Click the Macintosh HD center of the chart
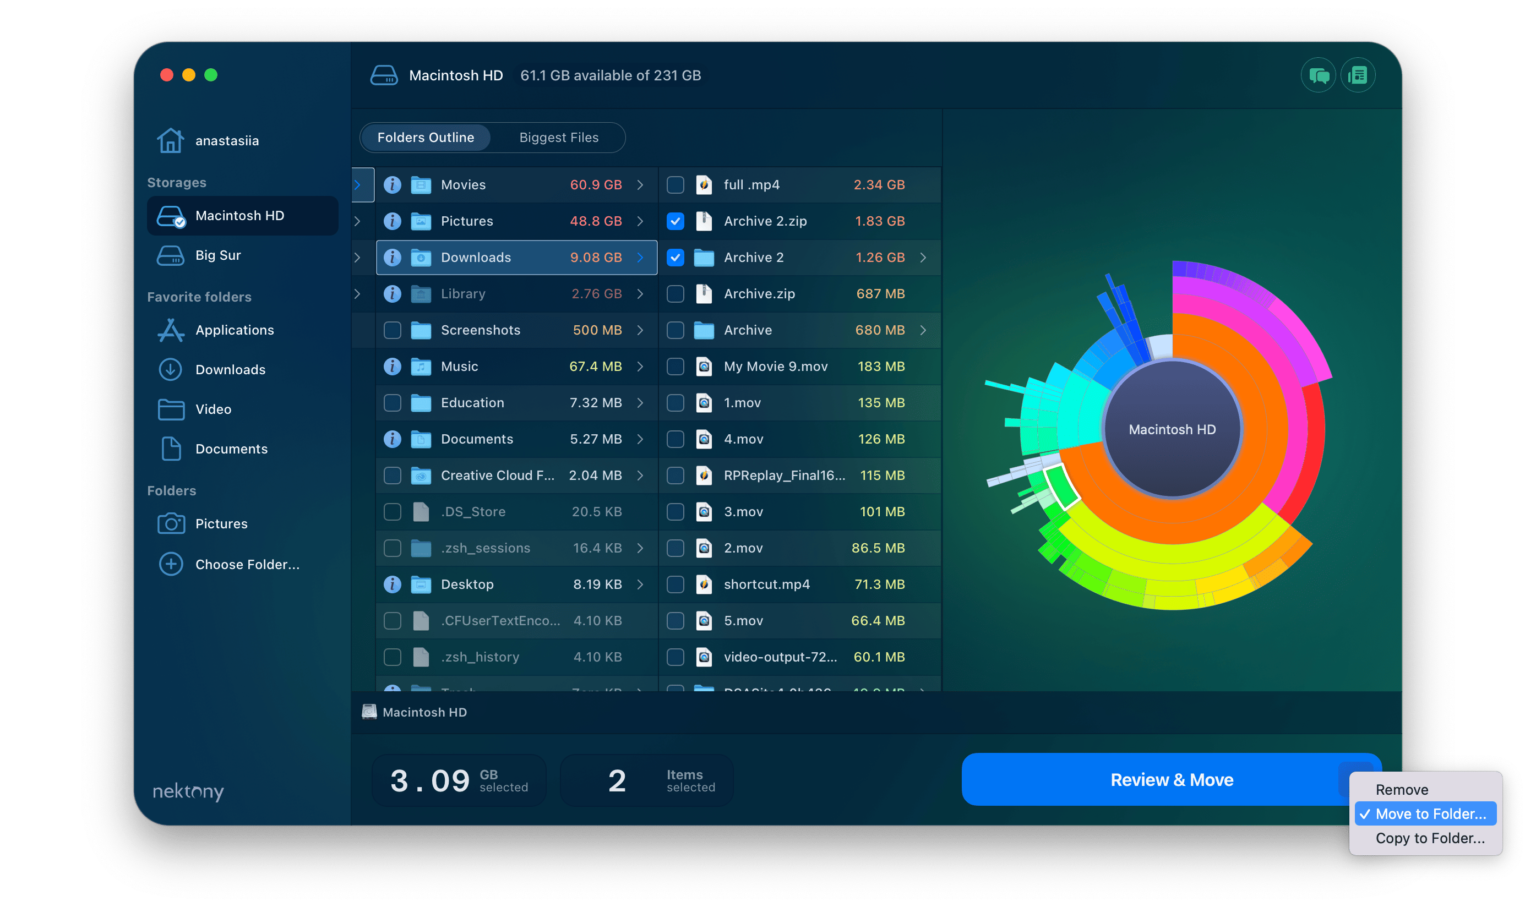 pos(1171,429)
